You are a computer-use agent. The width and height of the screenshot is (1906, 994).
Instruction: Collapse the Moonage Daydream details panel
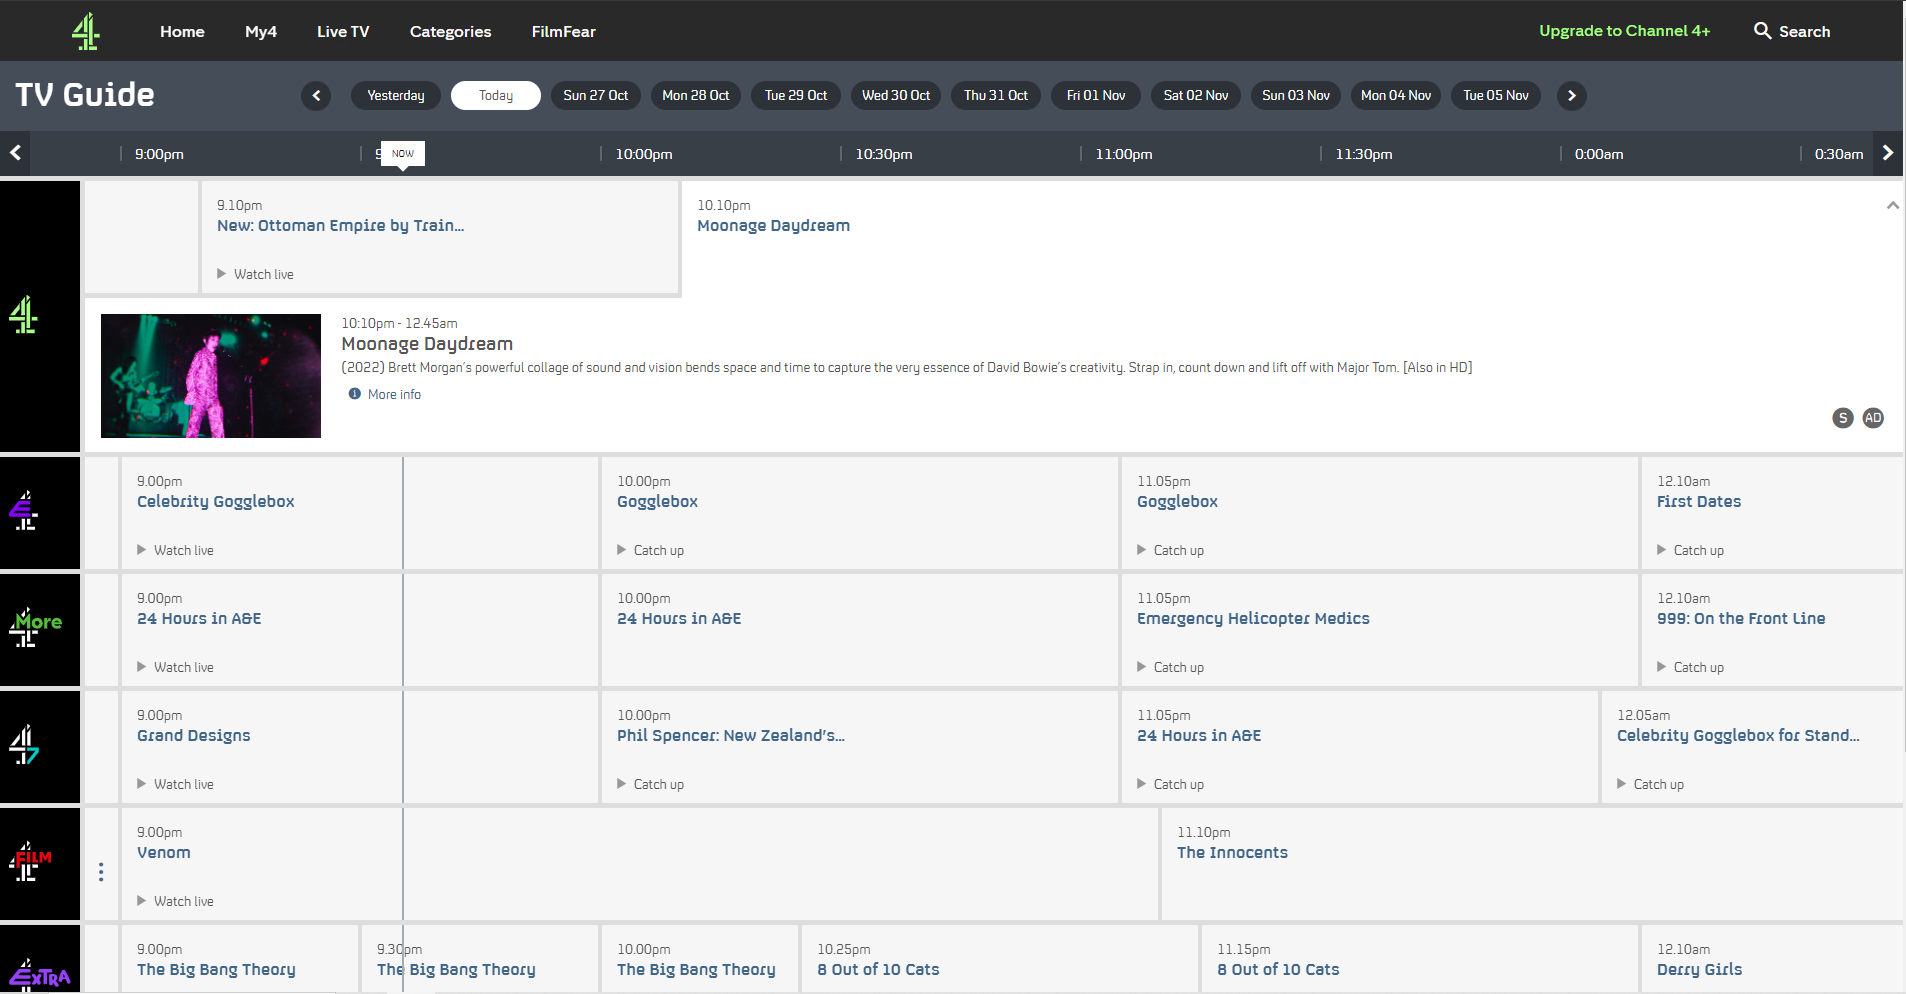pos(1892,206)
